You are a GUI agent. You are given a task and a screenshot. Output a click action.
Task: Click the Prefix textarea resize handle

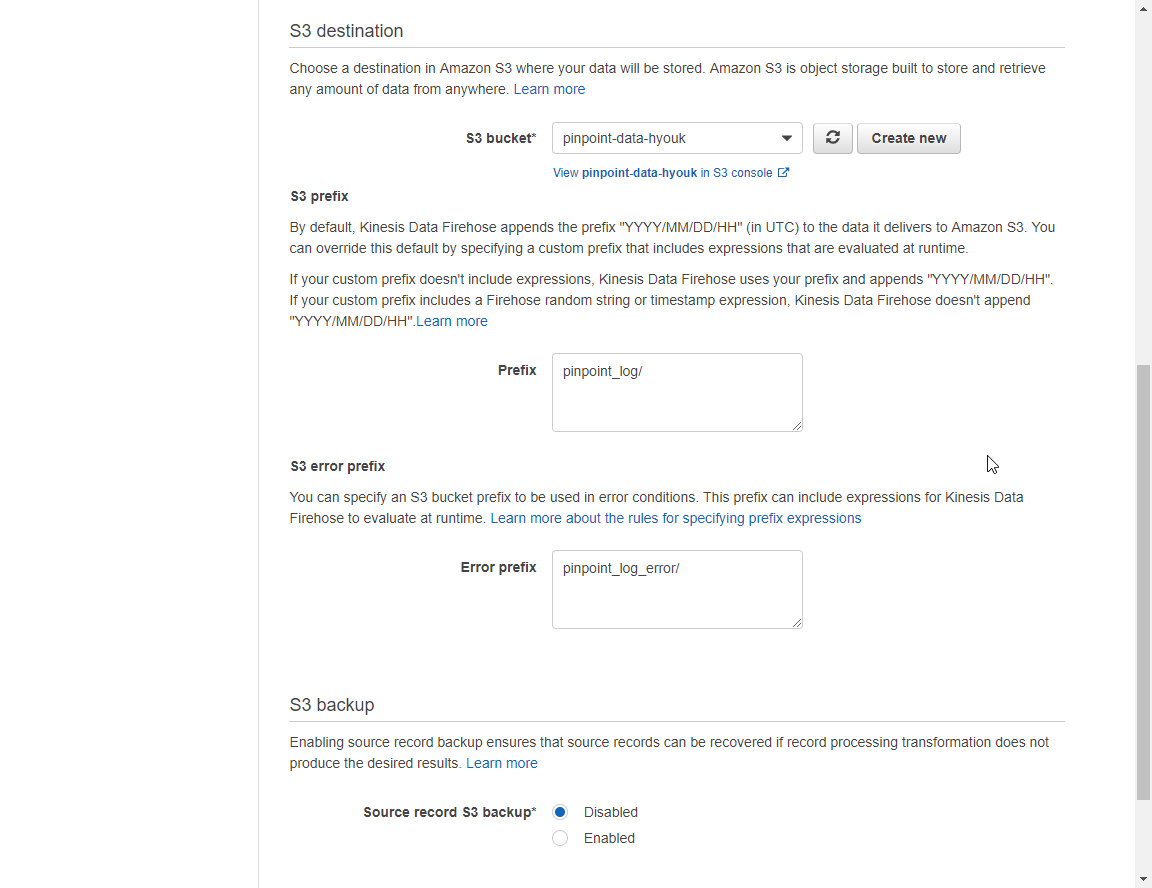(x=796, y=425)
